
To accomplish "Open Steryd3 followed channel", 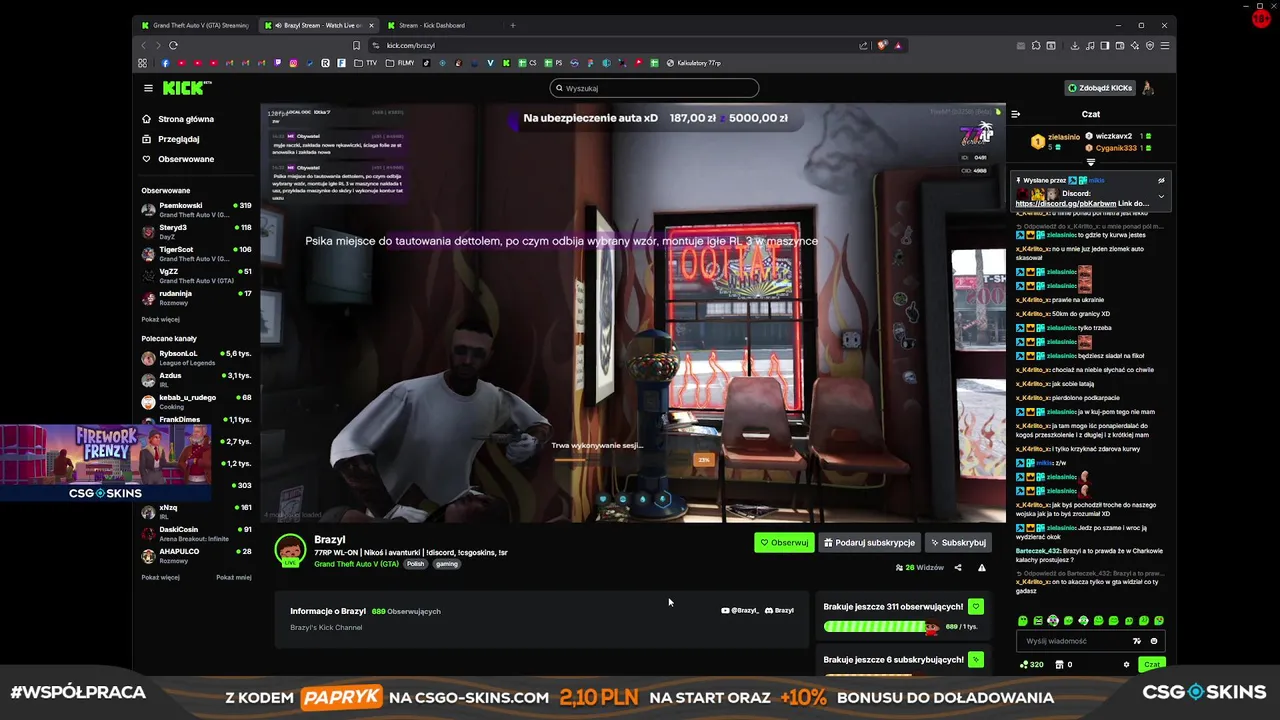I will pos(197,231).
